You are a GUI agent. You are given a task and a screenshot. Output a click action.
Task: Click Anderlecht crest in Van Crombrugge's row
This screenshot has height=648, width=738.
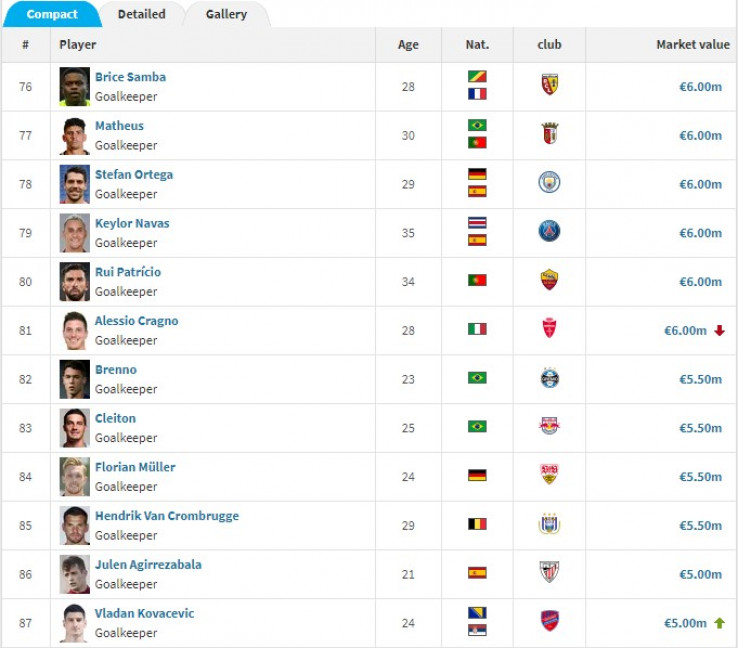549,525
